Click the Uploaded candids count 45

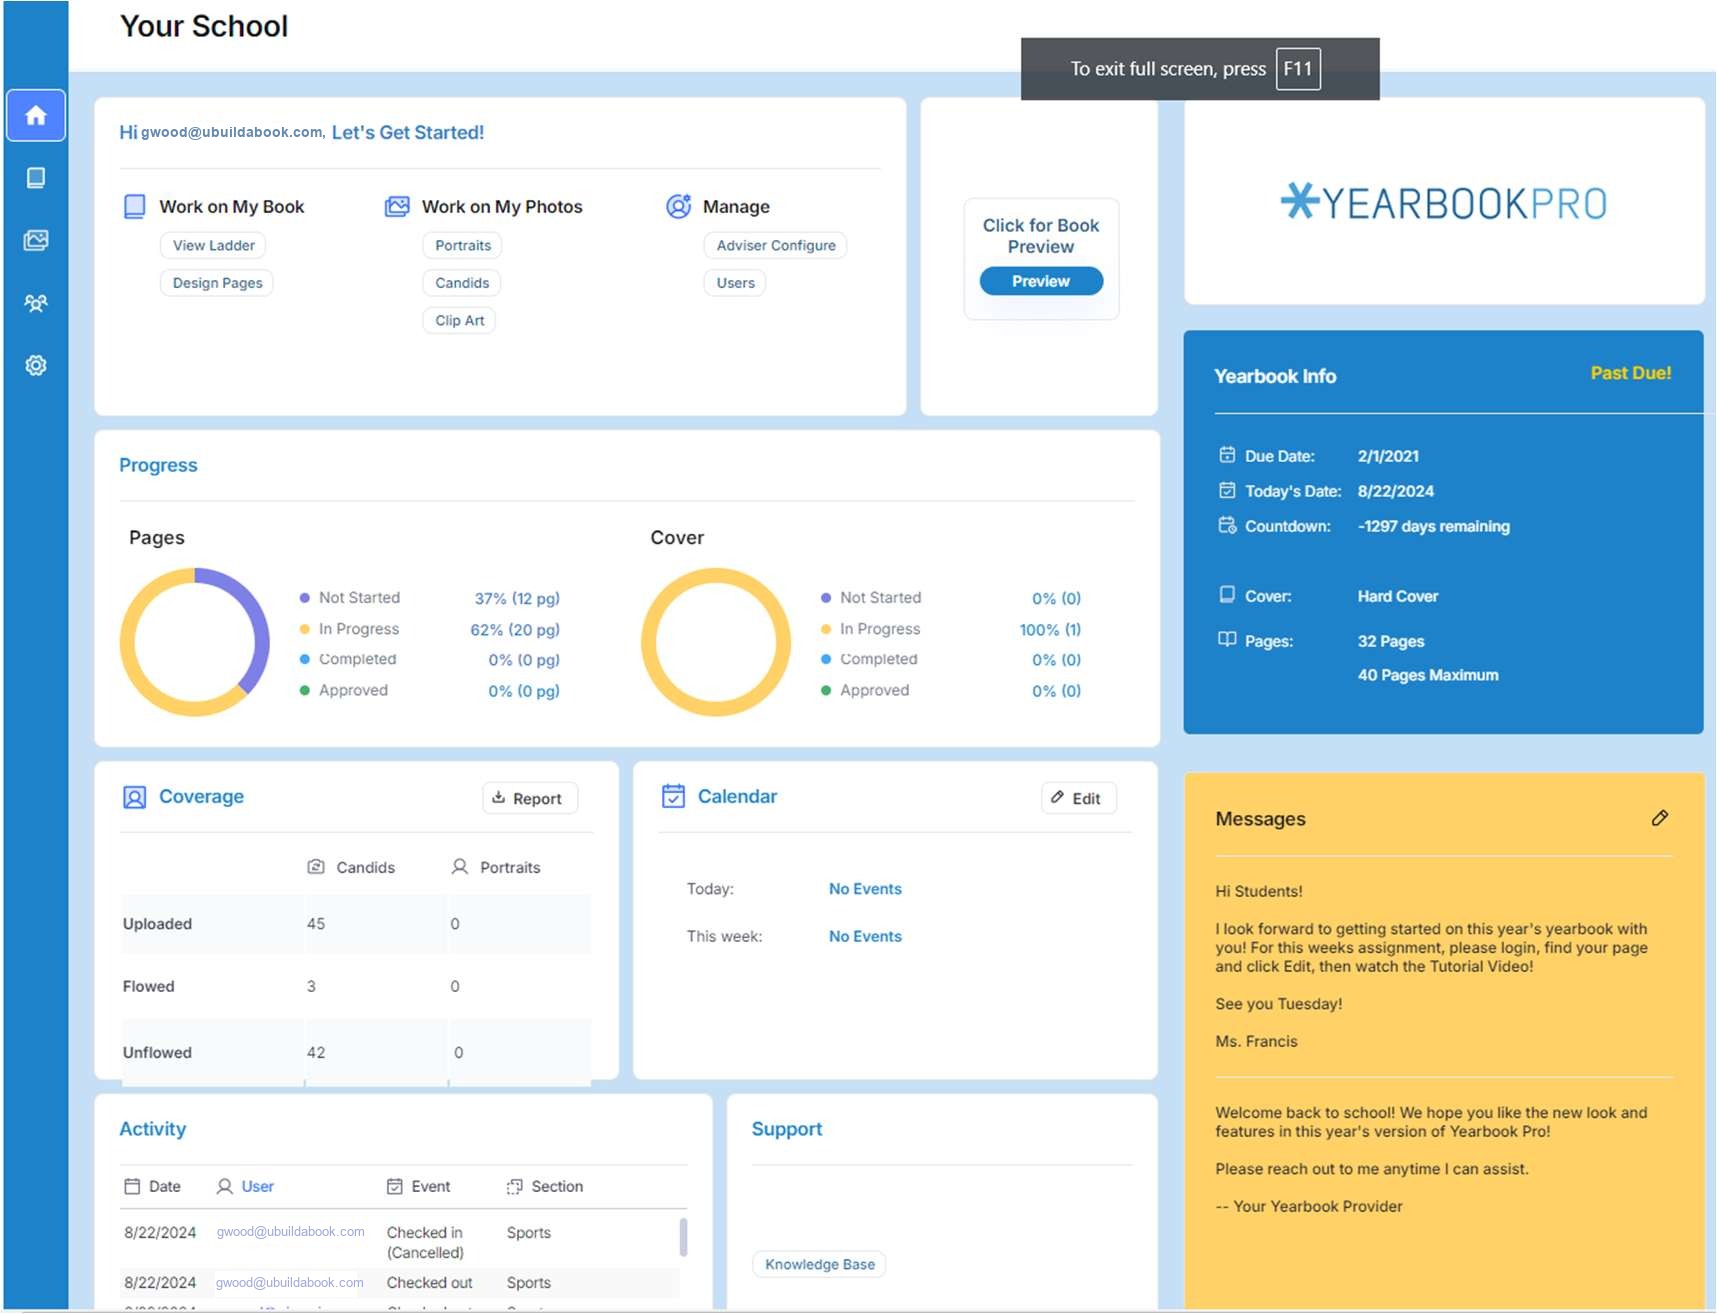pos(316,923)
